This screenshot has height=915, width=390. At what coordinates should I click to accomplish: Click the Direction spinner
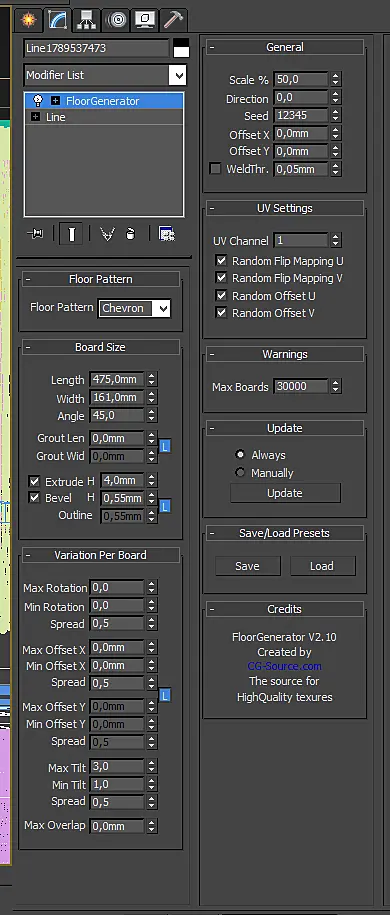[x=335, y=97]
